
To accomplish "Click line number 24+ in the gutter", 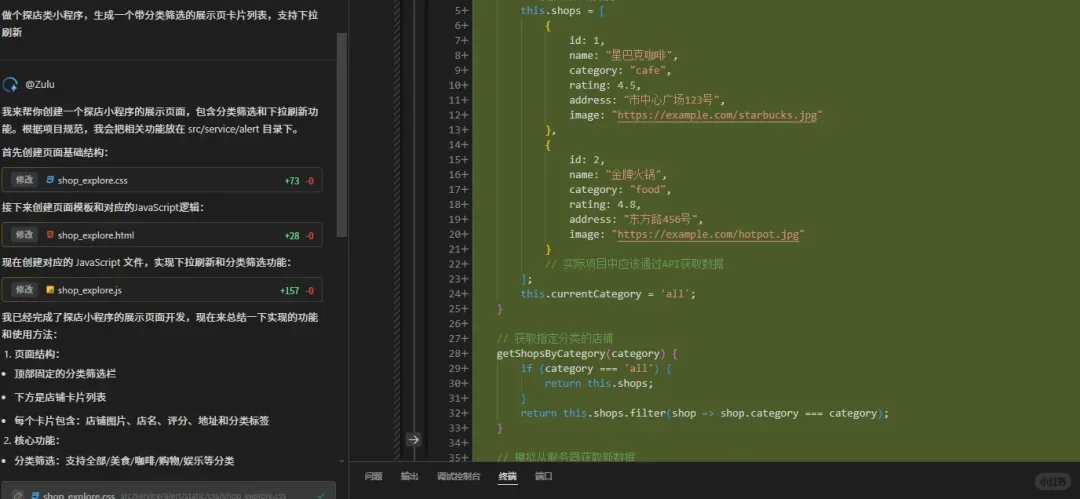I will tap(458, 294).
